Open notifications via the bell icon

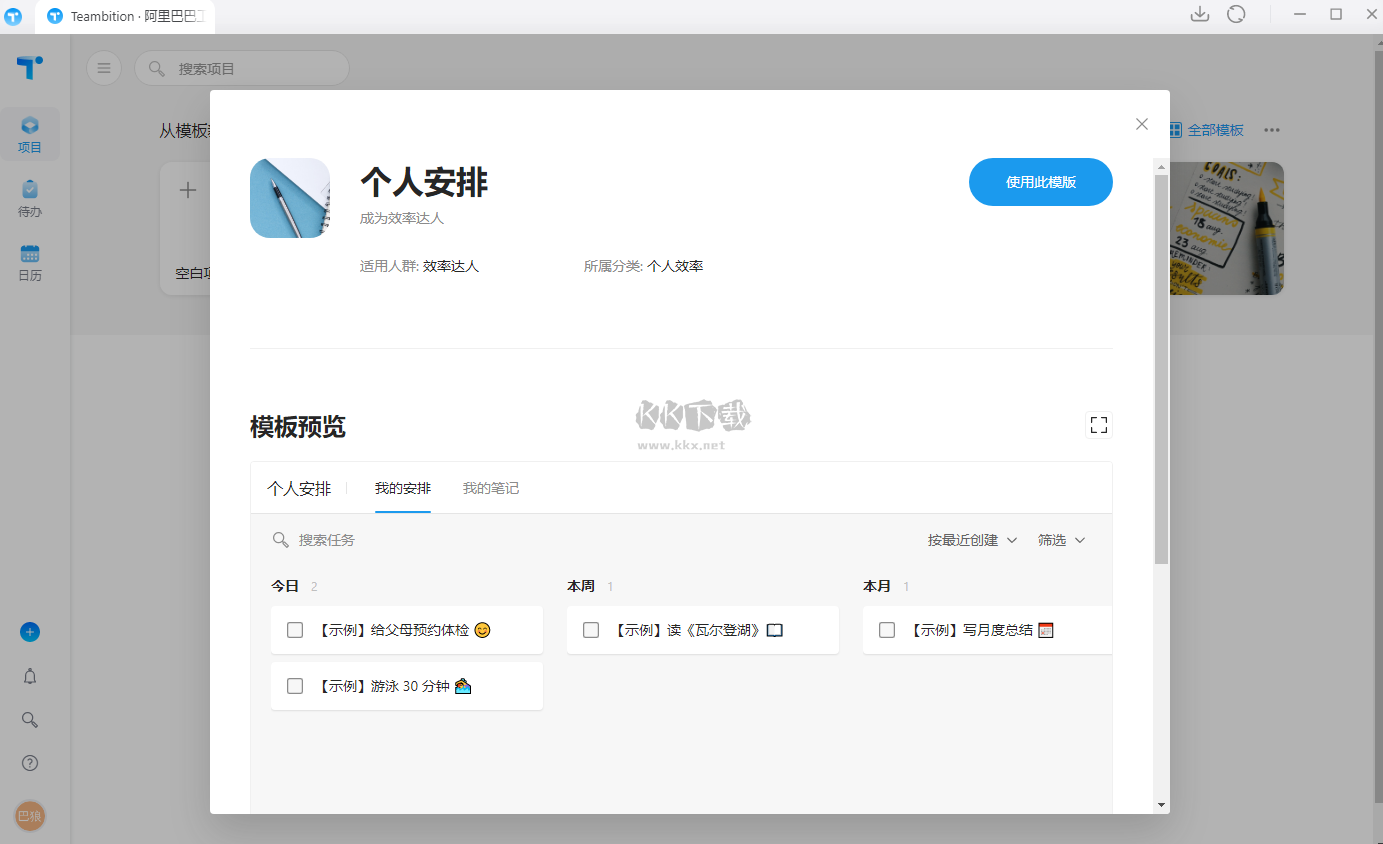pos(29,676)
